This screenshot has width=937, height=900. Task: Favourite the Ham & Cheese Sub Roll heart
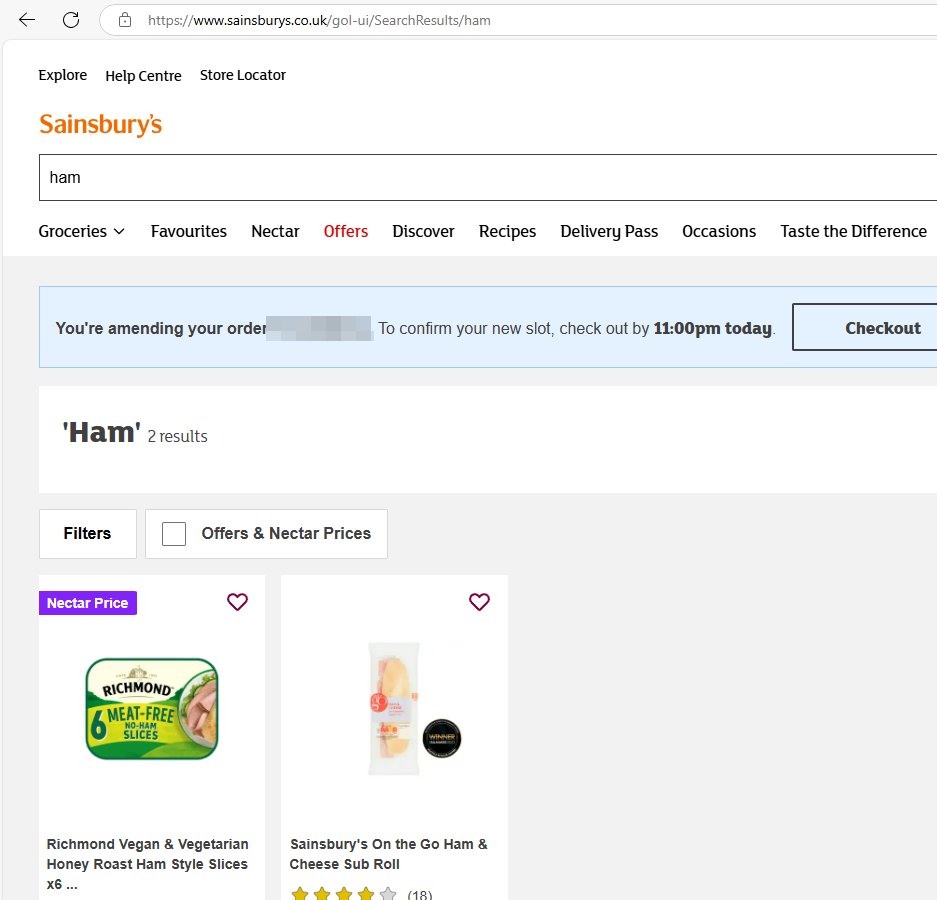point(479,601)
